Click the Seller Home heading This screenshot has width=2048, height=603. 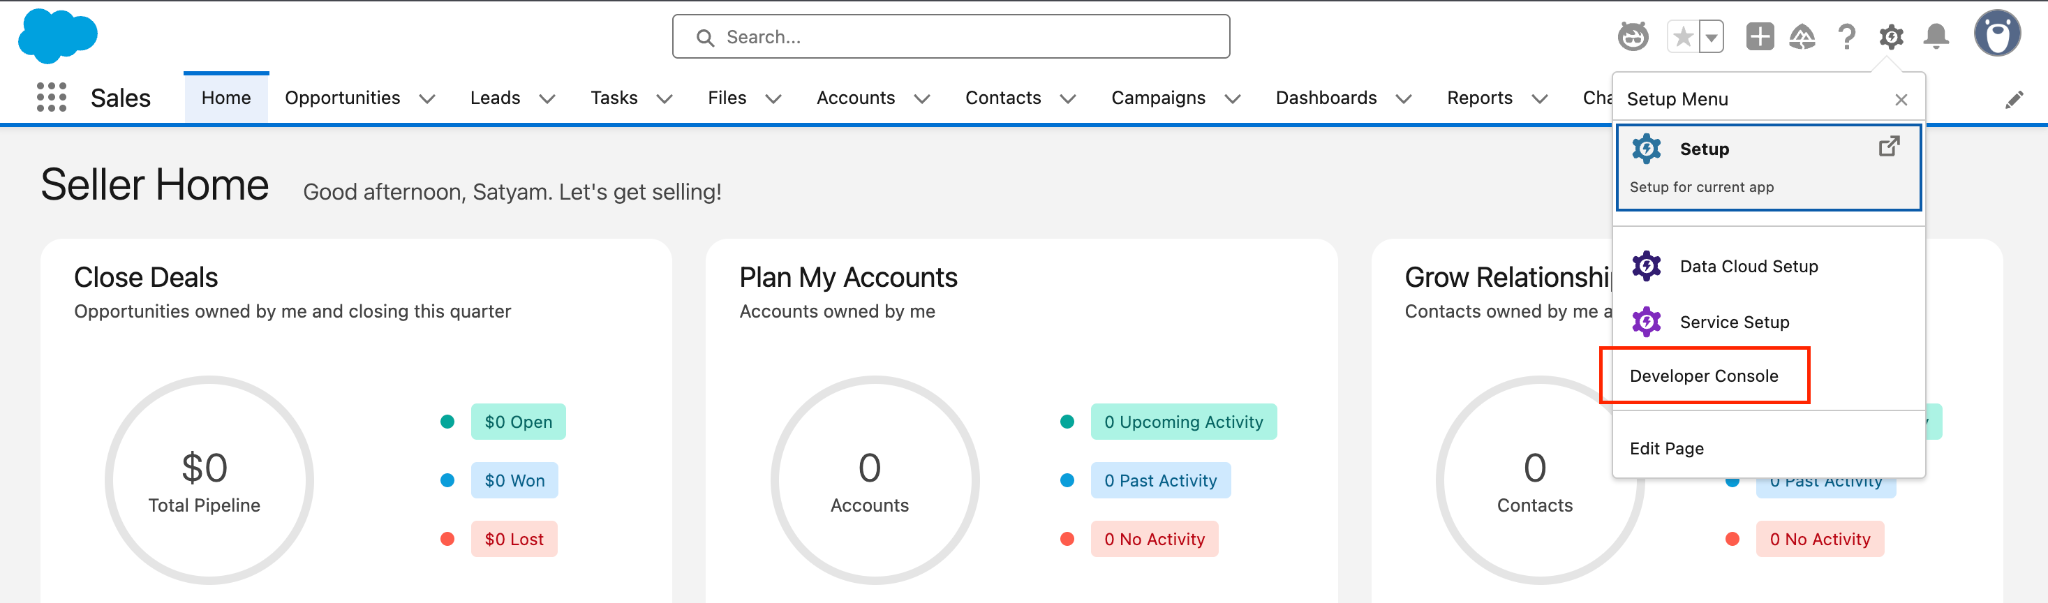click(155, 186)
